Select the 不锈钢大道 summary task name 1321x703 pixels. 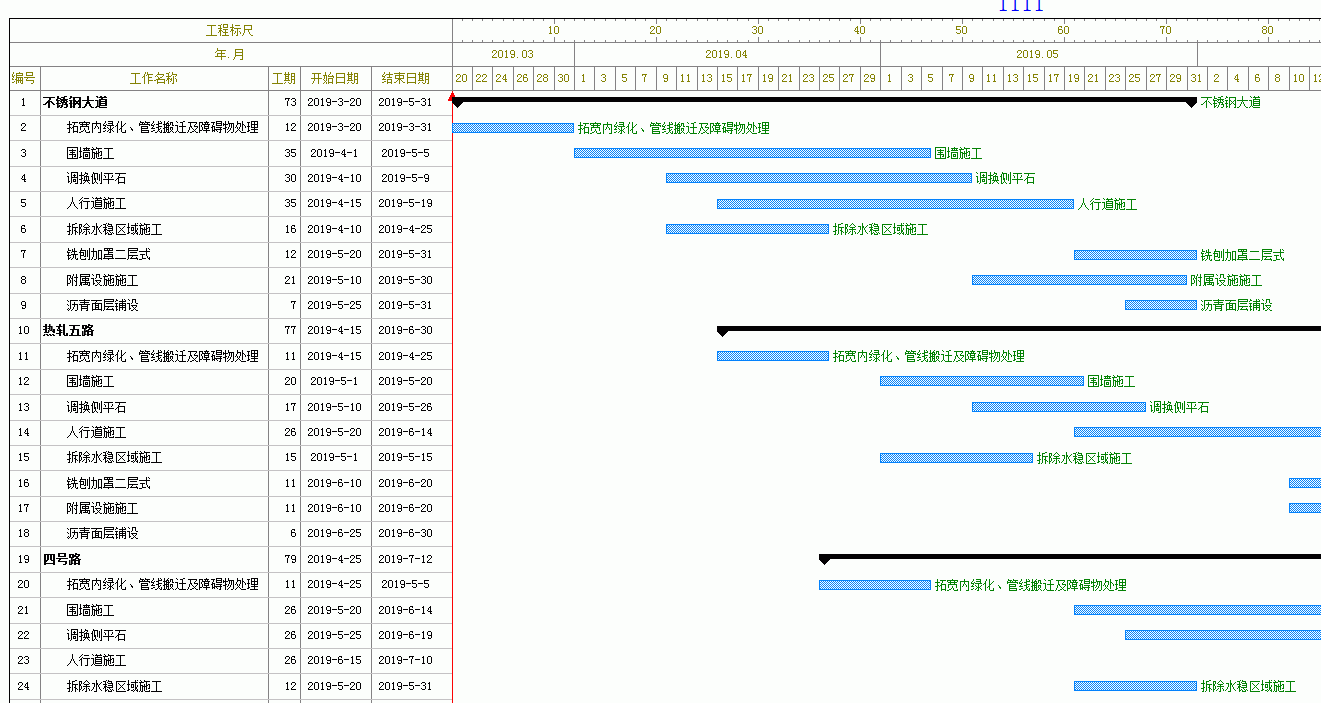pos(75,102)
